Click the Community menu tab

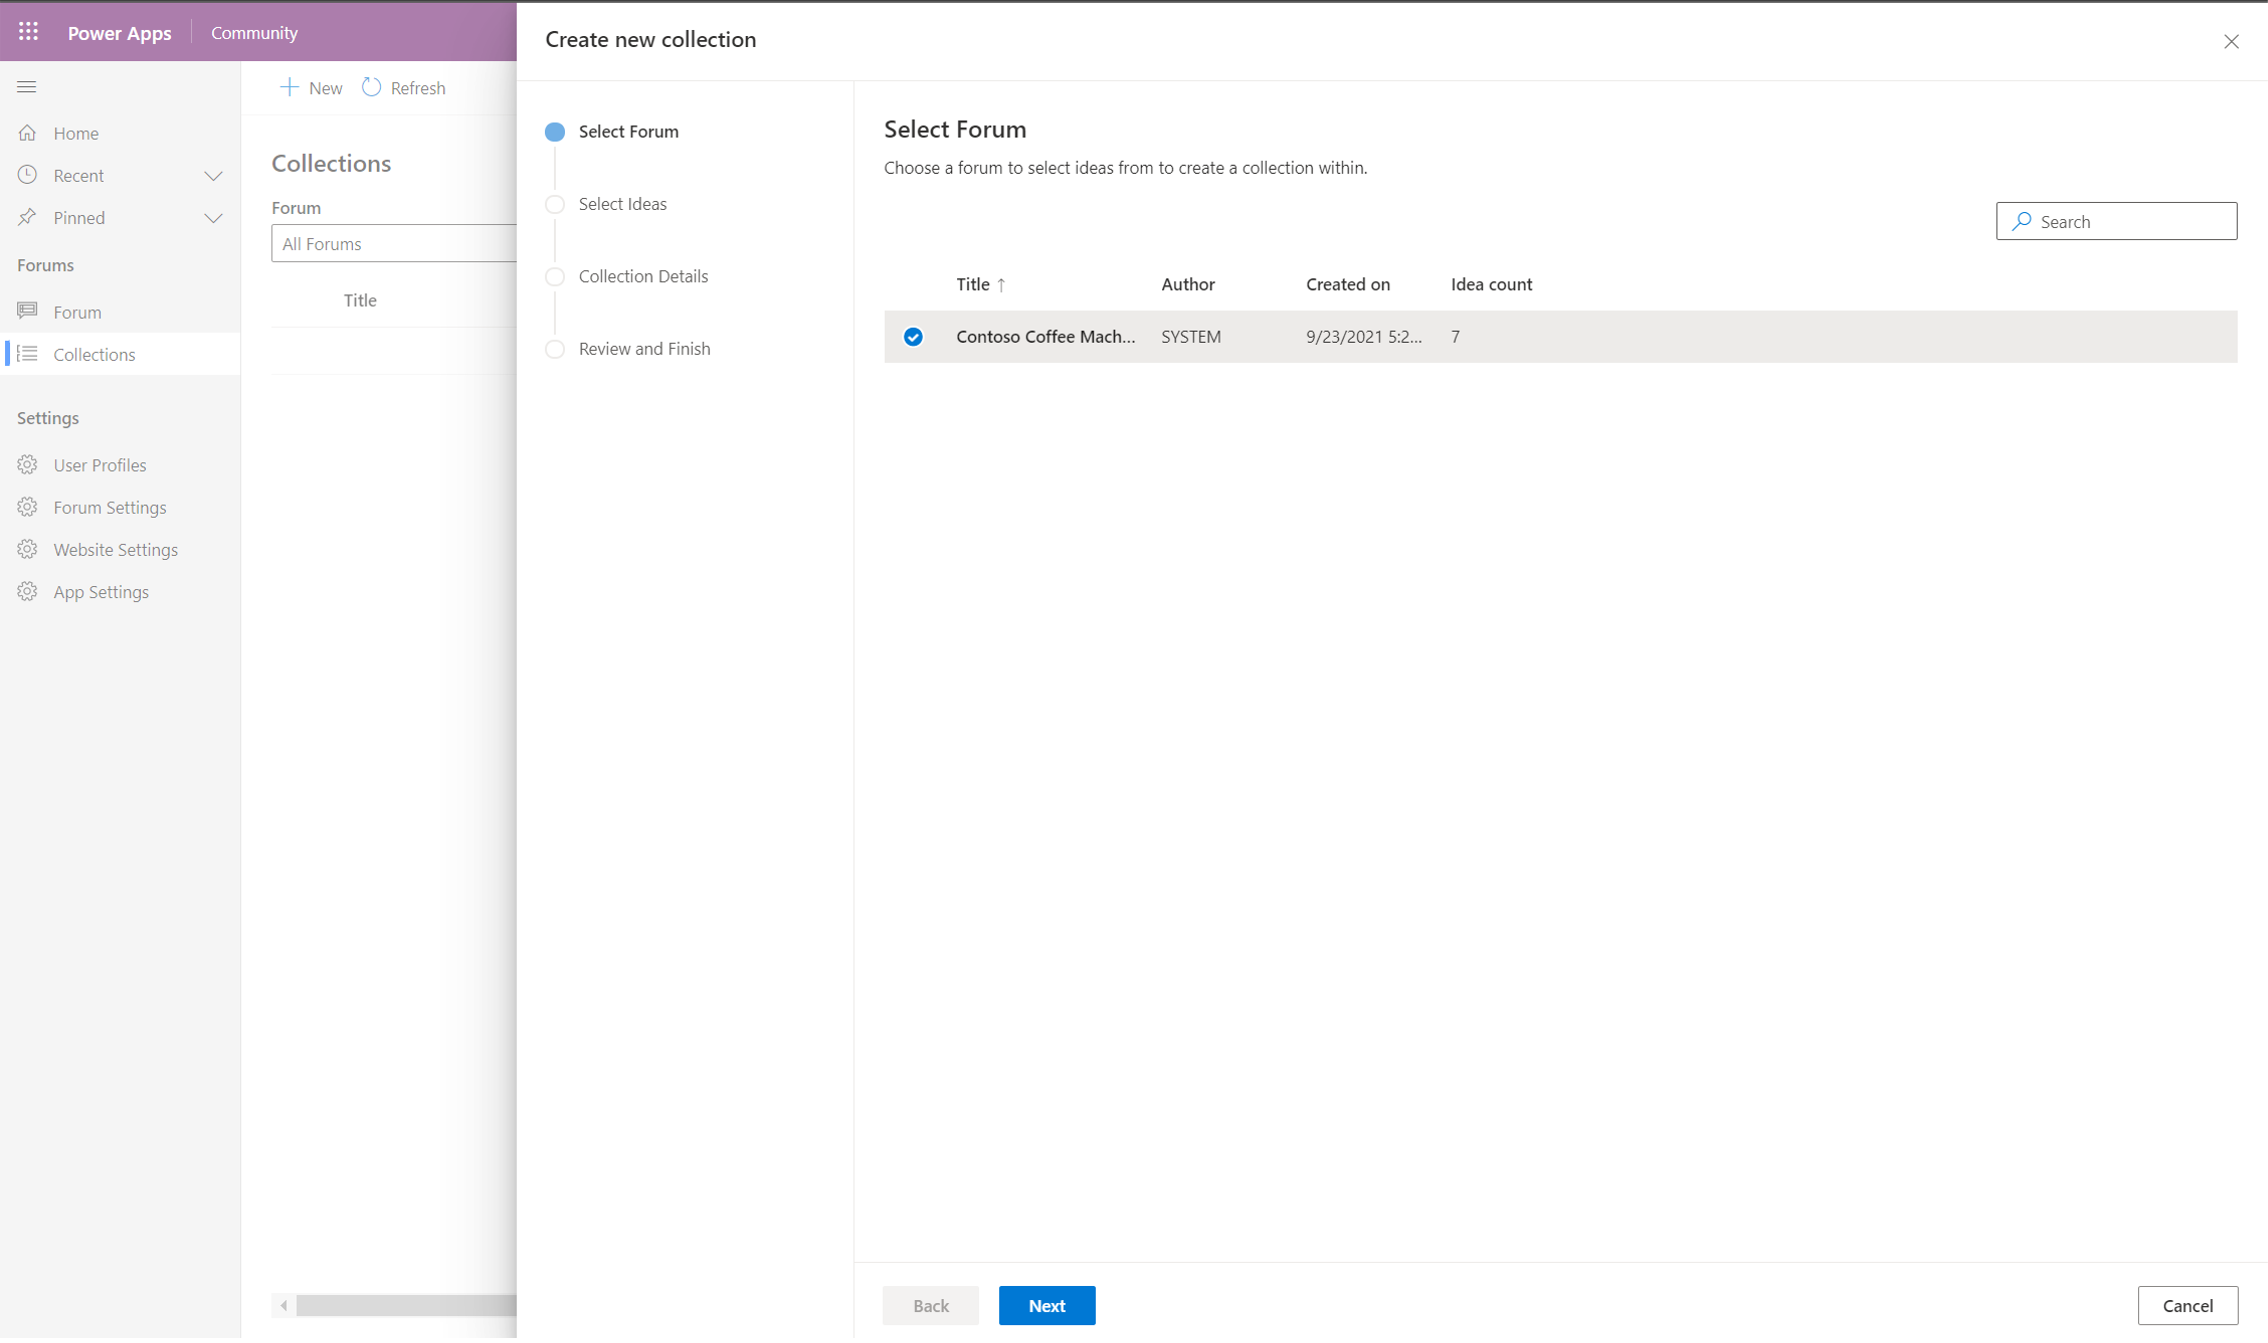coord(254,32)
